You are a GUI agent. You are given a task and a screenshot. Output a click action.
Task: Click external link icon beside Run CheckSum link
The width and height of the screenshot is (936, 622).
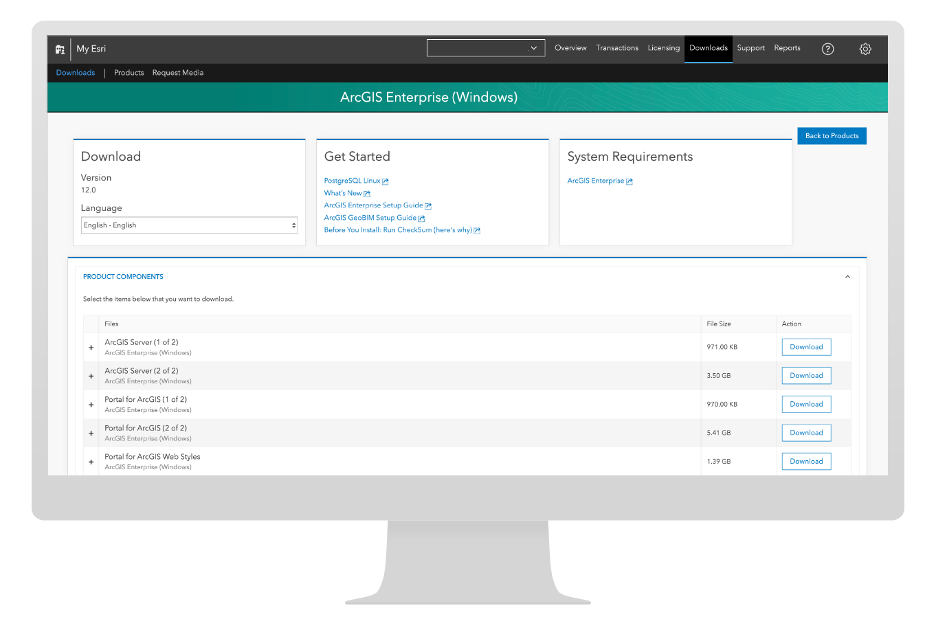pos(477,230)
